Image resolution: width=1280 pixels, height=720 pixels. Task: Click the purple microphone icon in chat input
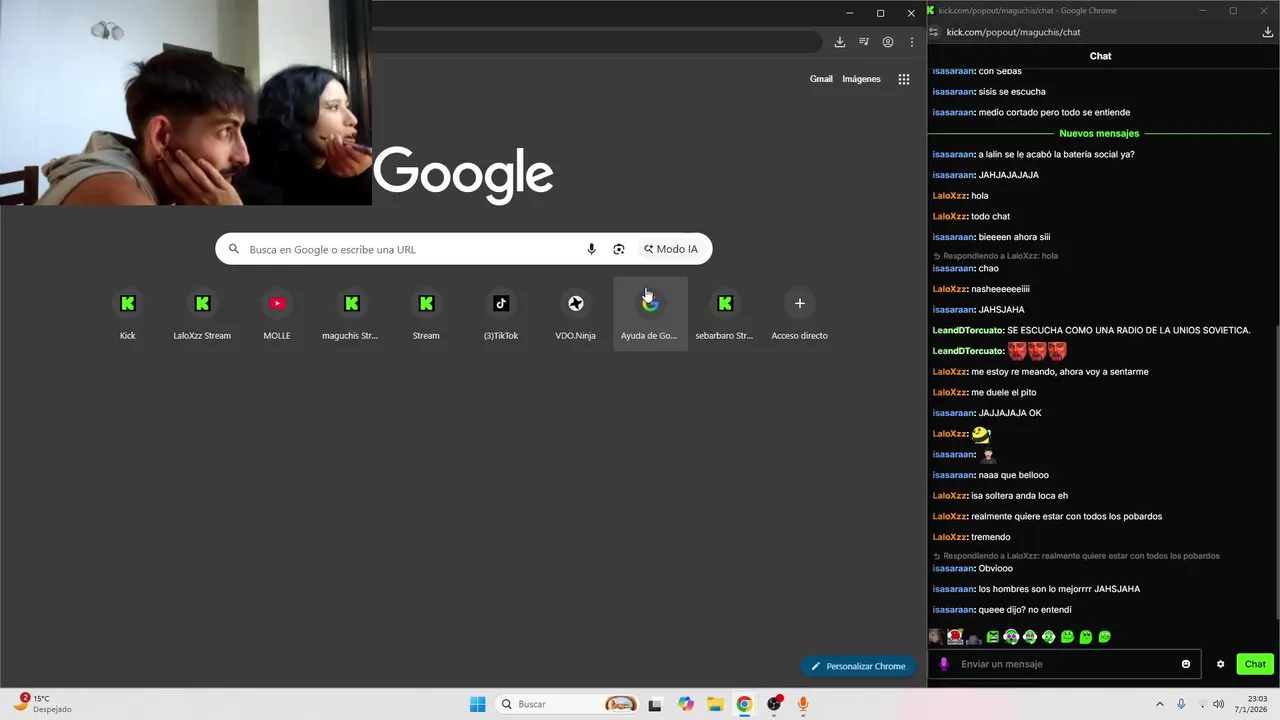944,664
